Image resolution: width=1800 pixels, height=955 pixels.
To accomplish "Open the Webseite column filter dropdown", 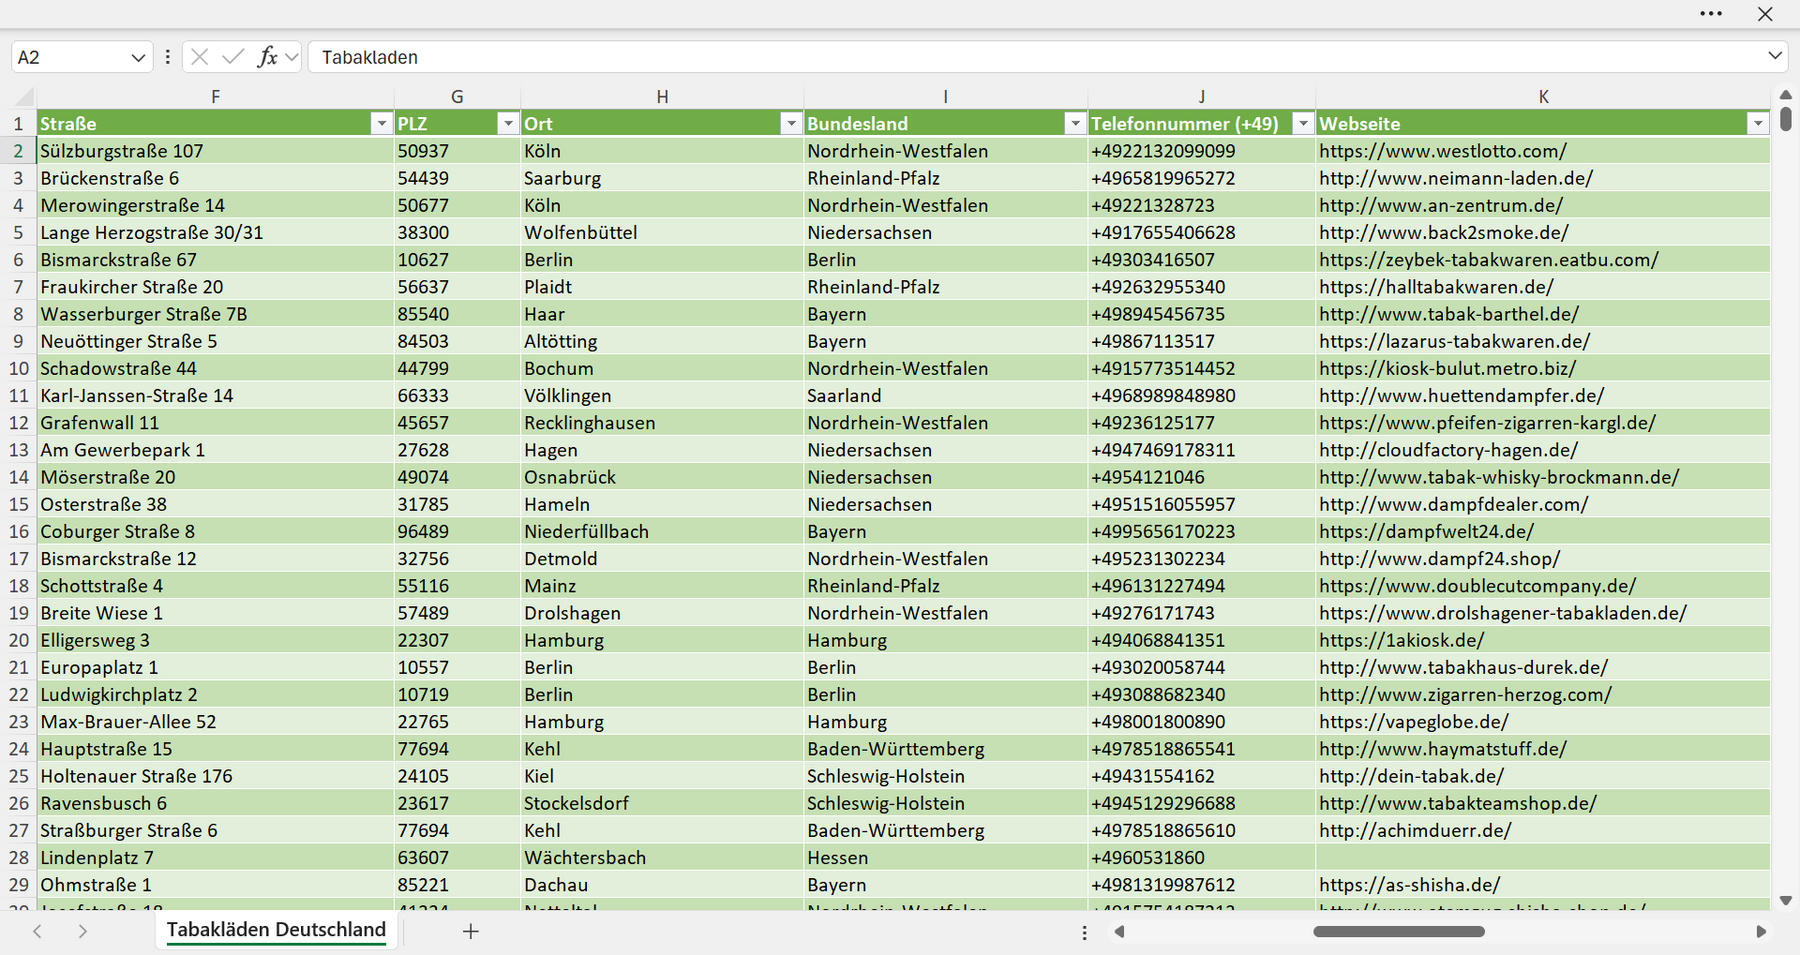I will (x=1758, y=123).
